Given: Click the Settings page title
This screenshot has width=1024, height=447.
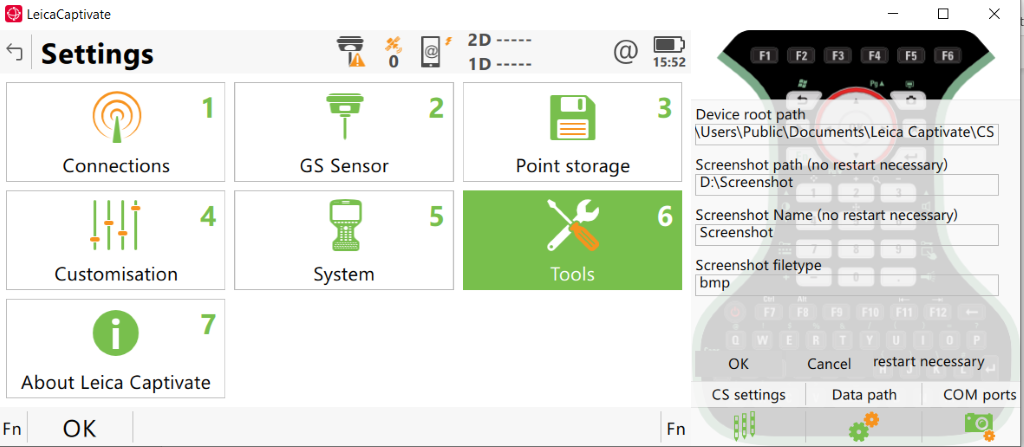Looking at the screenshot, I should click(97, 54).
